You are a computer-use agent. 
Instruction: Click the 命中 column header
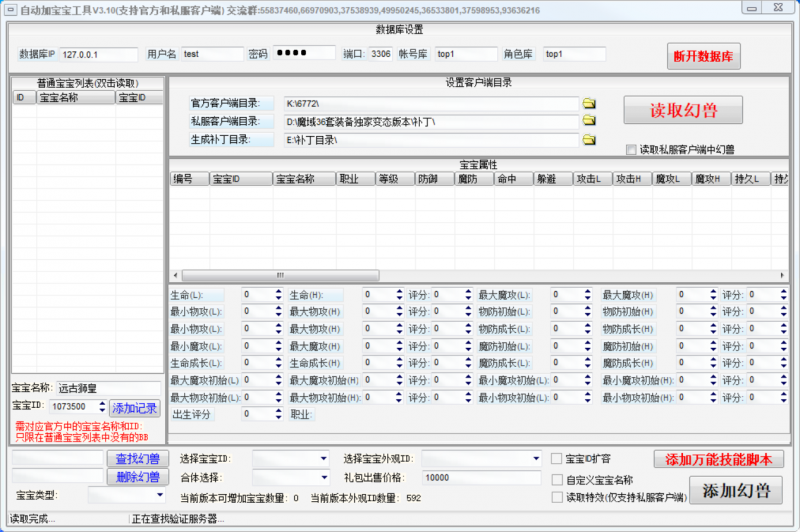point(514,179)
